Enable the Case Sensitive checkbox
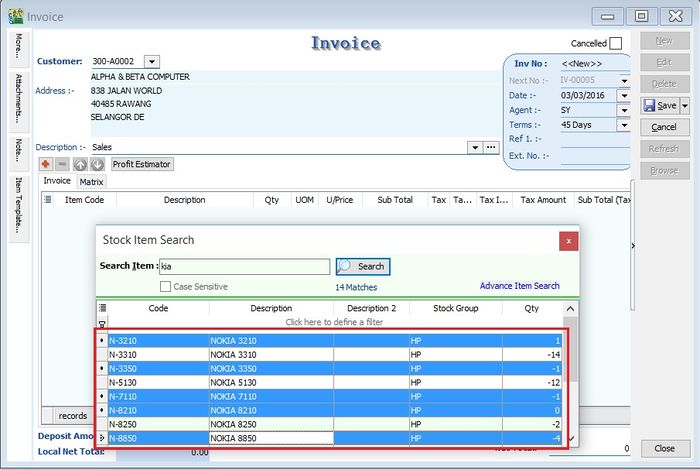 166,286
